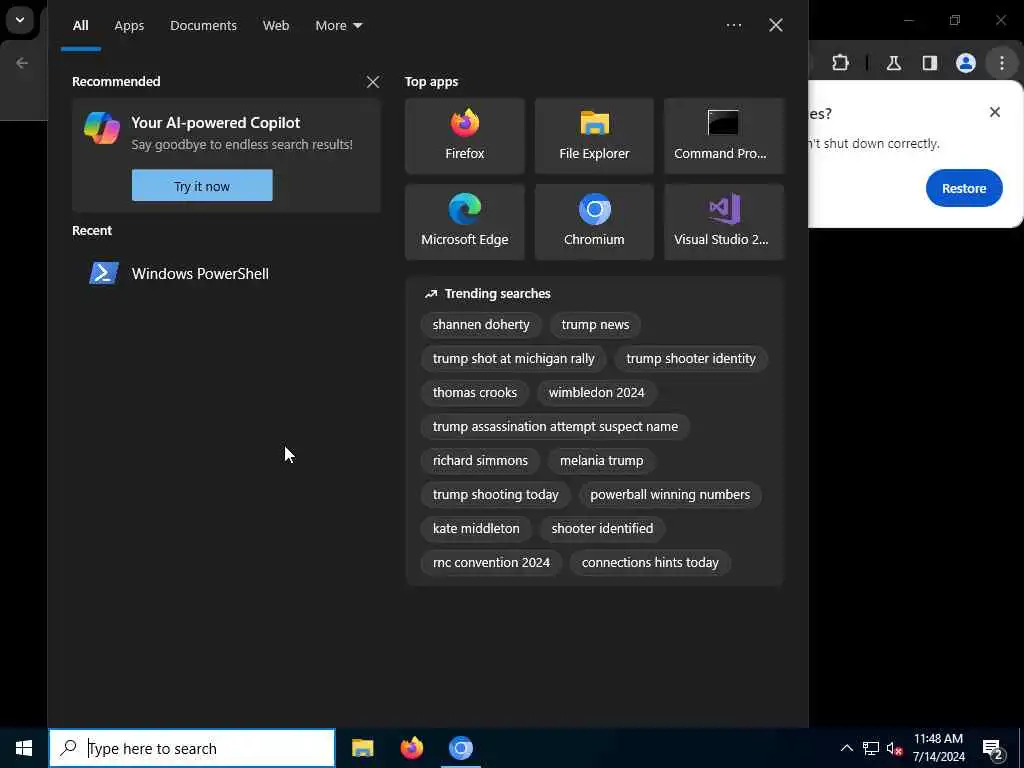Click the Windows Start button
Screen dimensions: 1024x768
[24, 748]
